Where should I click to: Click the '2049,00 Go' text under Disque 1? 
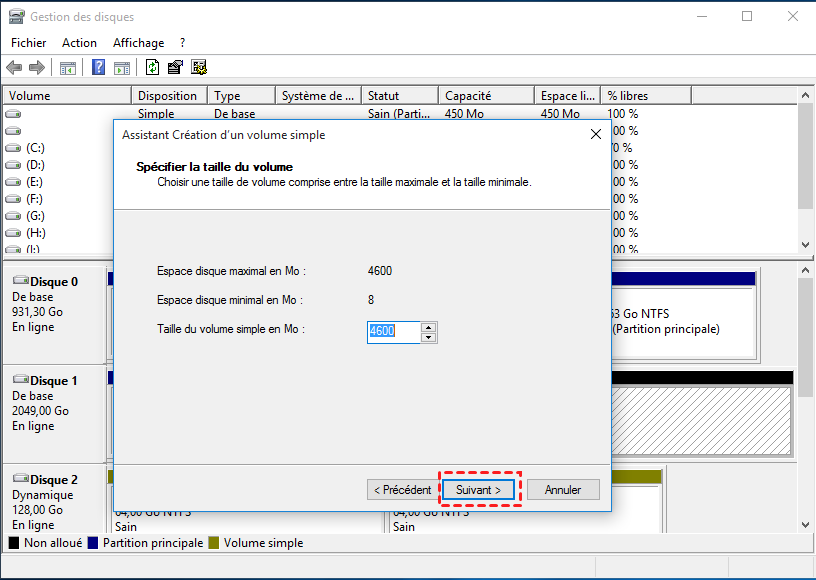[41, 411]
